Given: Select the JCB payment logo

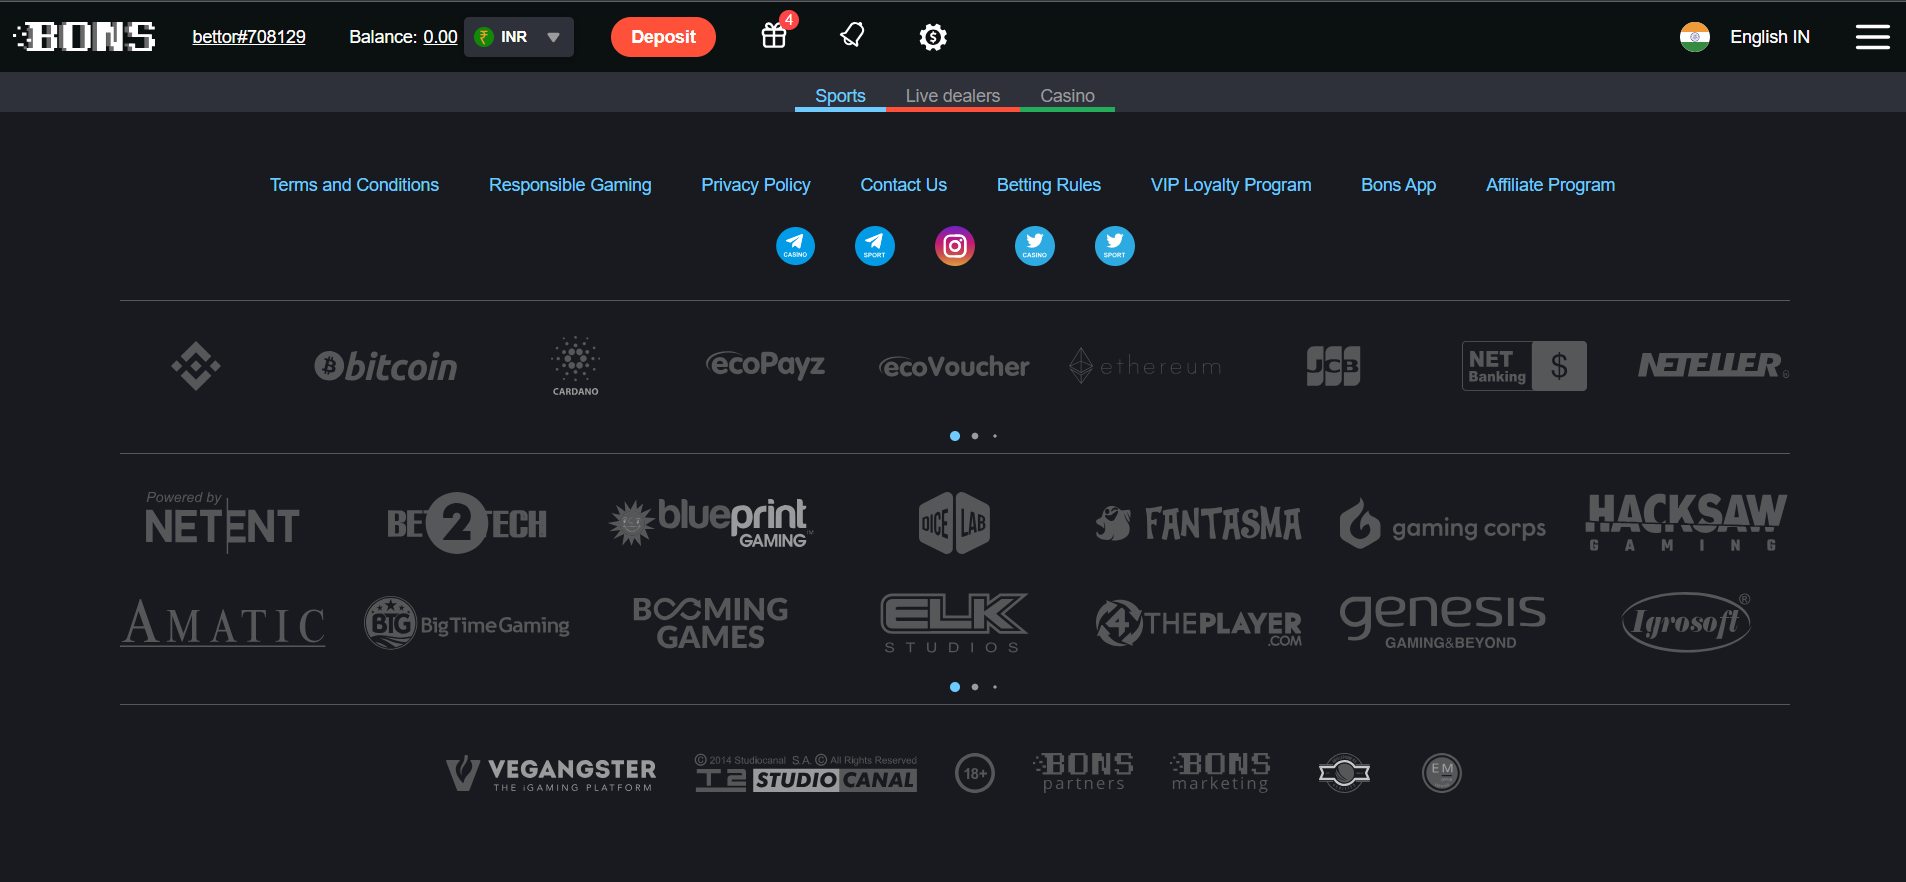Looking at the screenshot, I should pyautogui.click(x=1333, y=366).
